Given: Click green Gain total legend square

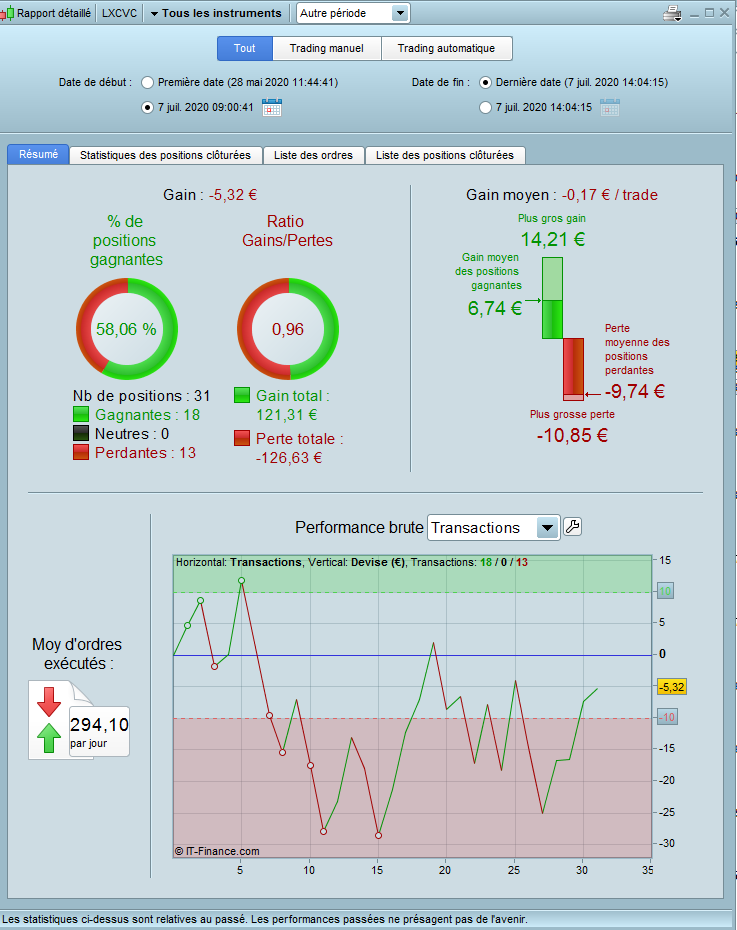Looking at the screenshot, I should pyautogui.click(x=242, y=395).
